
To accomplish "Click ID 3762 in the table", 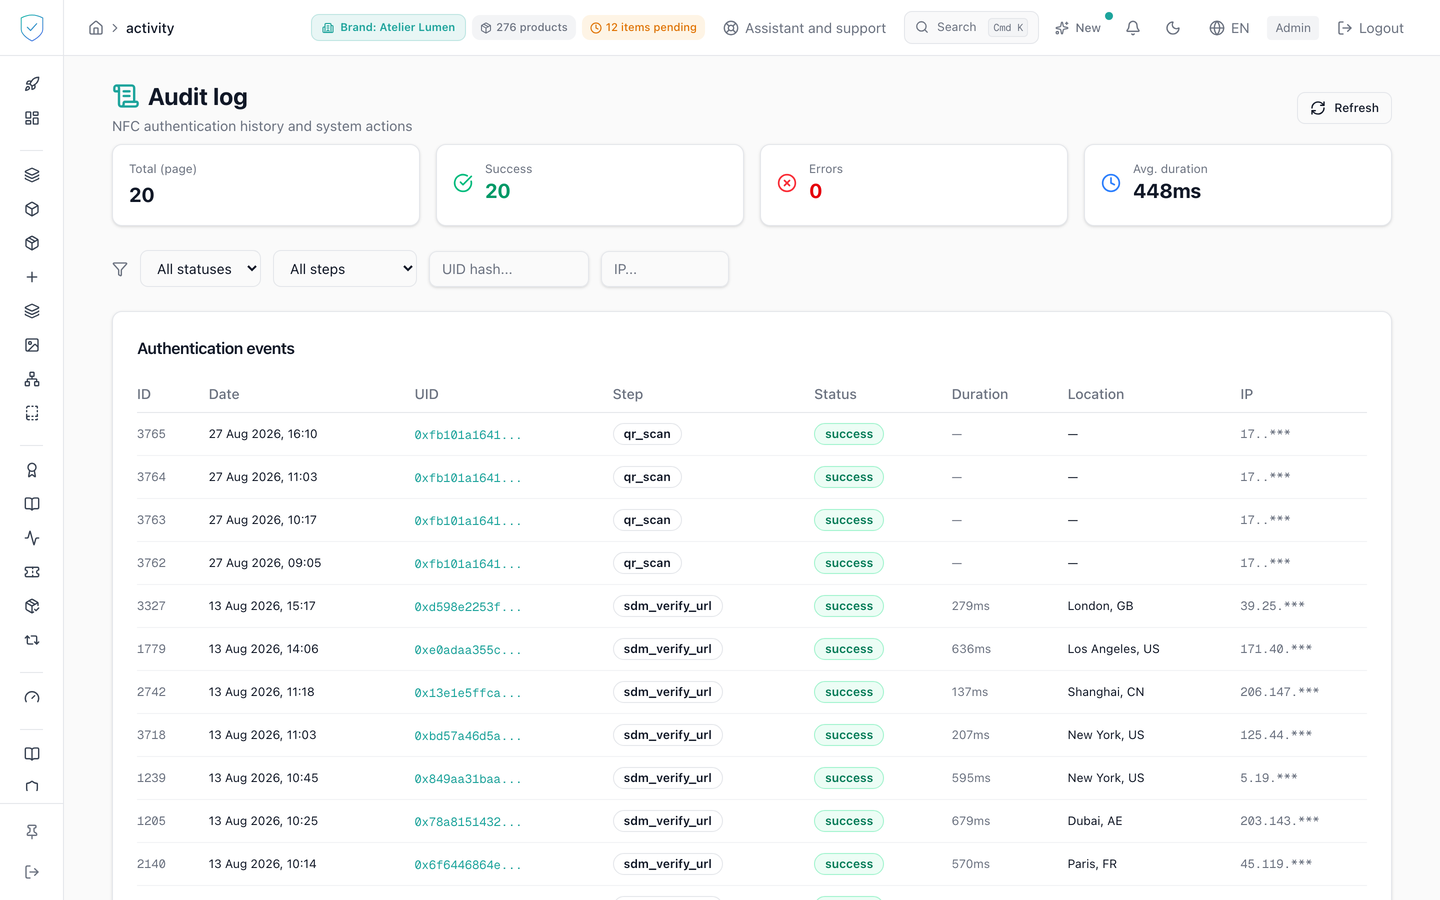I will coord(151,563).
